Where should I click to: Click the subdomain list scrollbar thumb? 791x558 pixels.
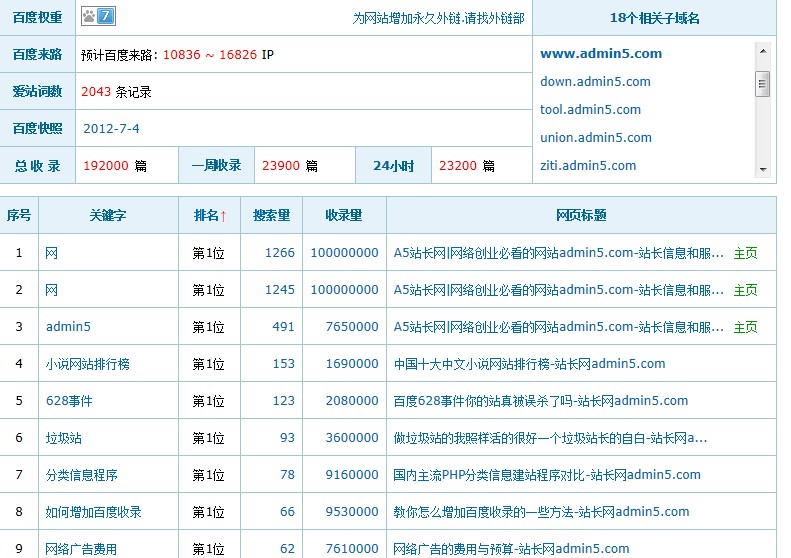[x=762, y=84]
